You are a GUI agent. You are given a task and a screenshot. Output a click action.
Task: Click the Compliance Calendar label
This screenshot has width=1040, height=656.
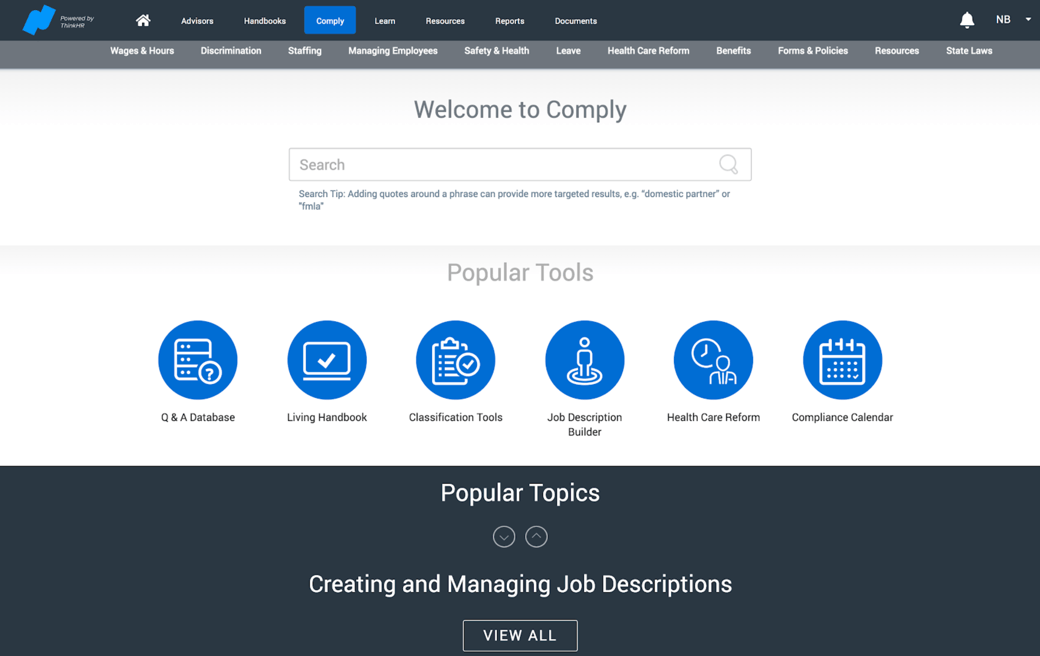click(x=842, y=417)
